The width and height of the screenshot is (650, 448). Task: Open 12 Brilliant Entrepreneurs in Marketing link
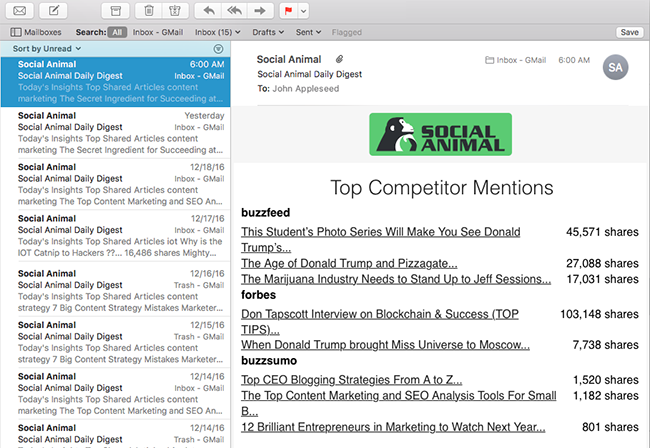tap(393, 427)
